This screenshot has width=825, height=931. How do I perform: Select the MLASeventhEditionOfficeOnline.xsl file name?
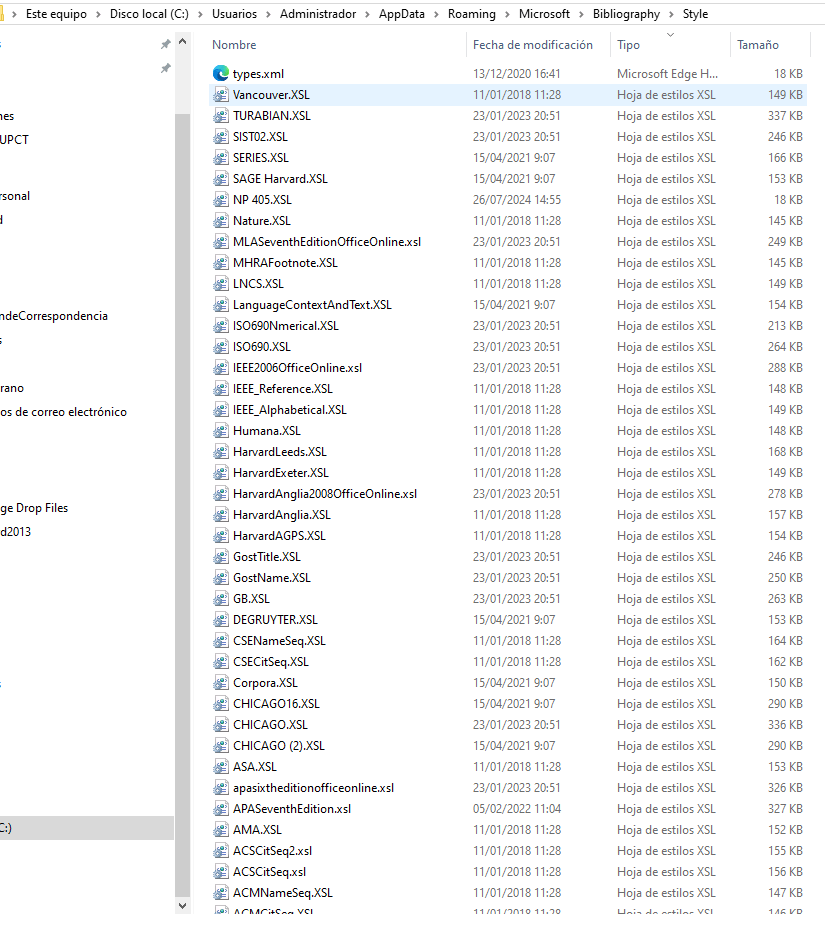pyautogui.click(x=327, y=242)
